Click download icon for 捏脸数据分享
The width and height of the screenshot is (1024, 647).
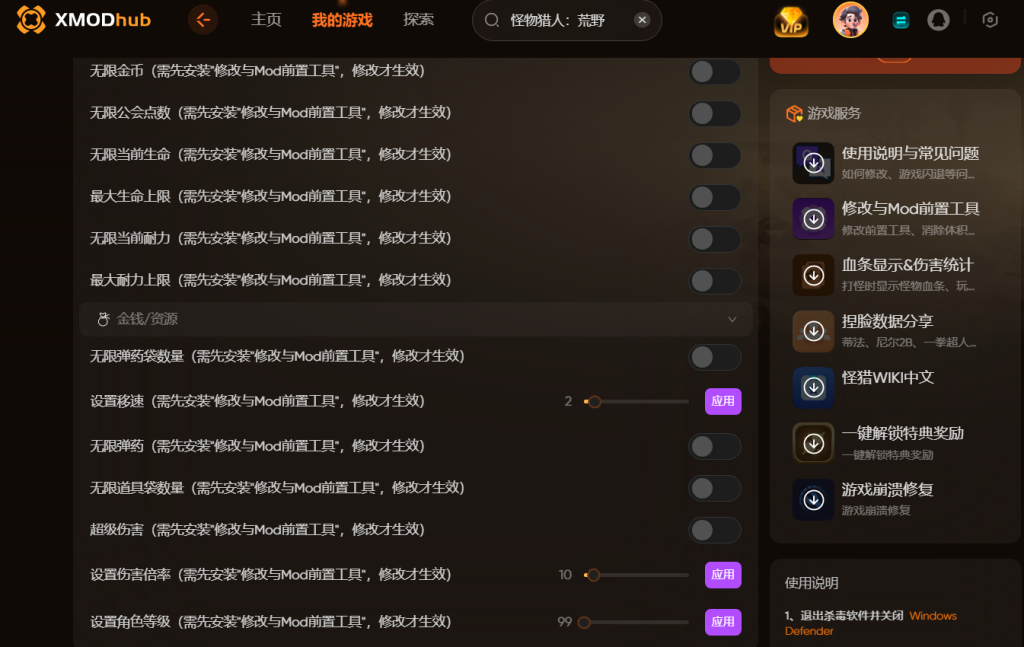813,331
